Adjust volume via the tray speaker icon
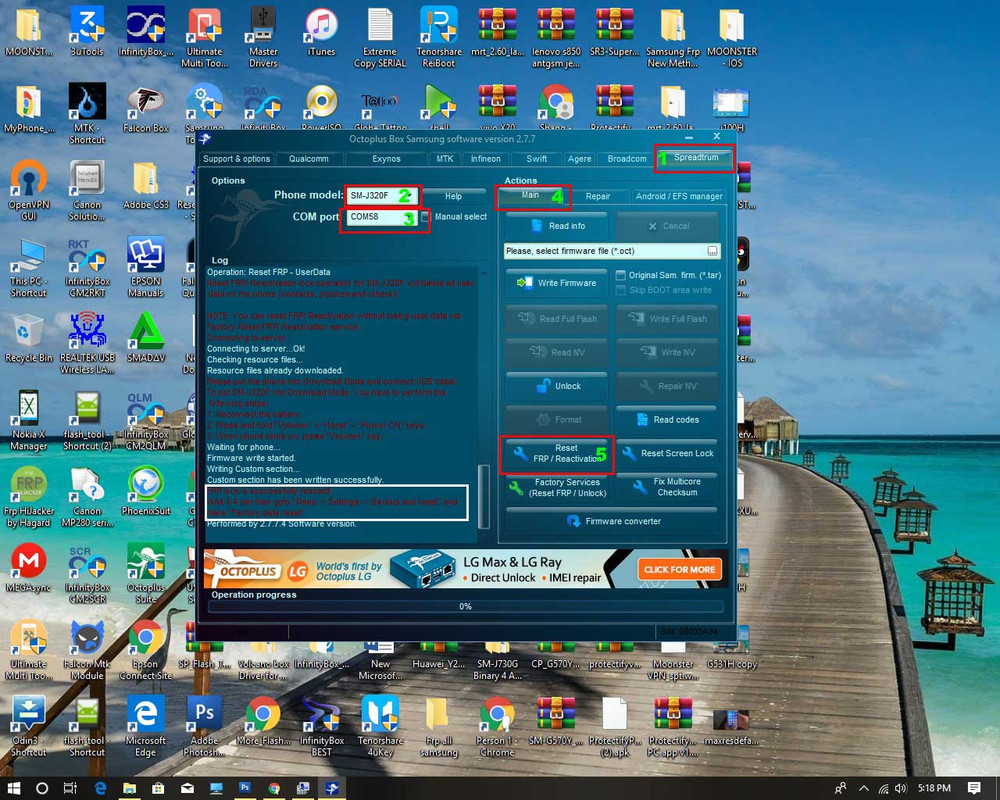1000x800 pixels. (x=901, y=789)
